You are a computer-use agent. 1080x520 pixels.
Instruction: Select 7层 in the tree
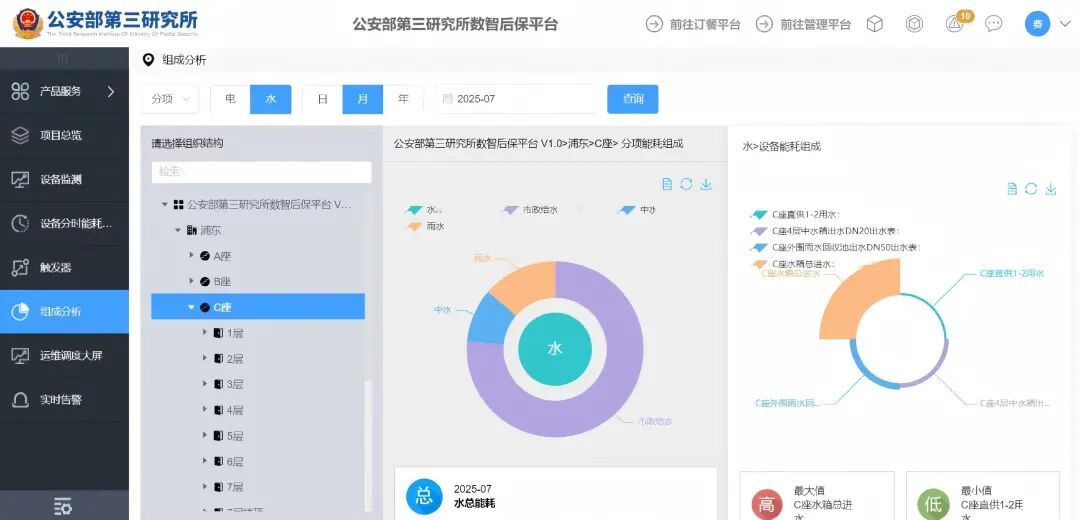(x=235, y=487)
